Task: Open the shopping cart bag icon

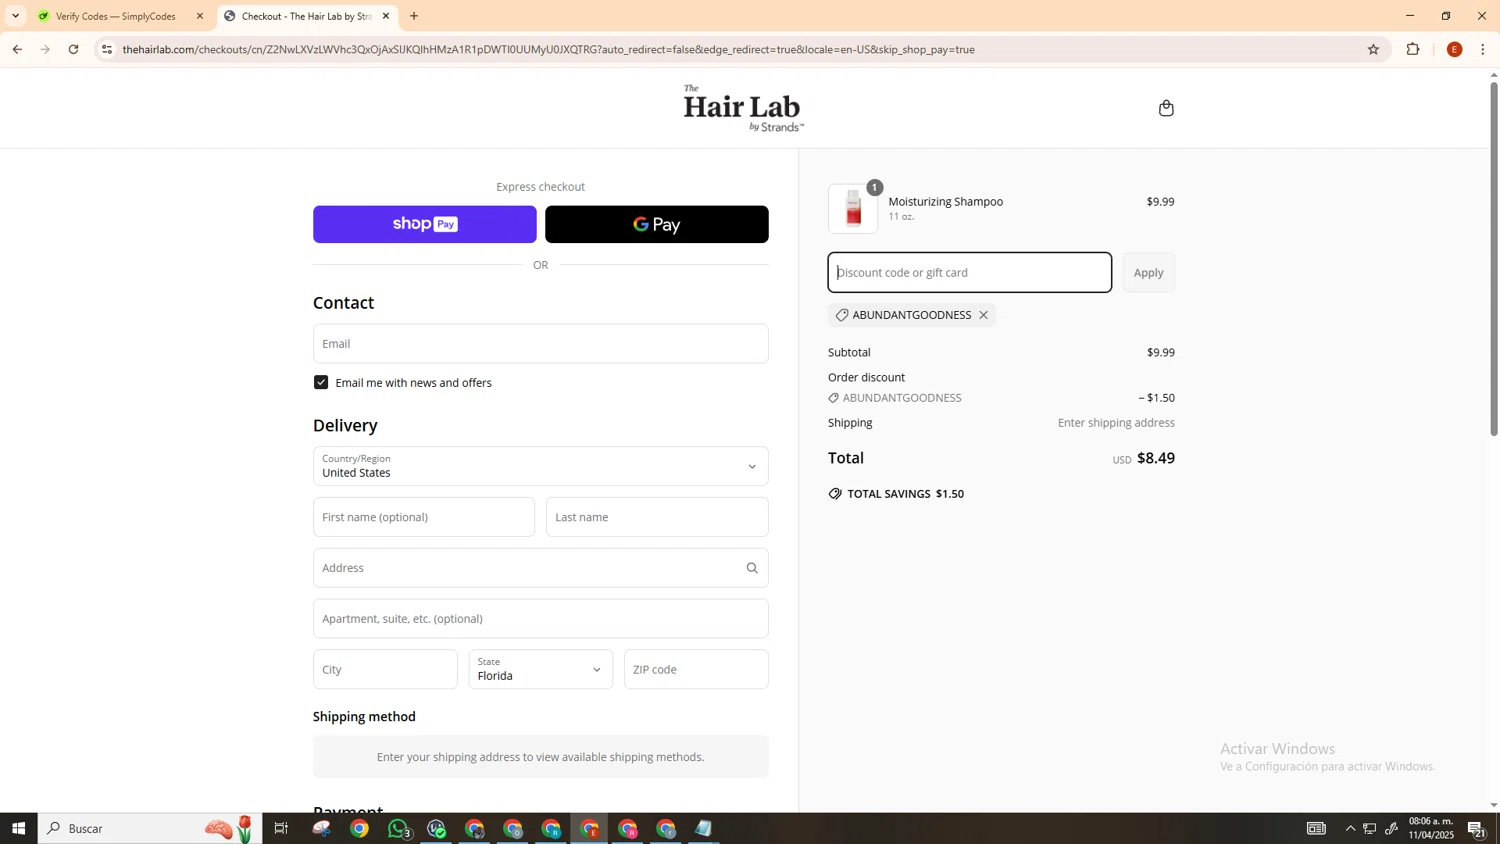Action: 1166,108
